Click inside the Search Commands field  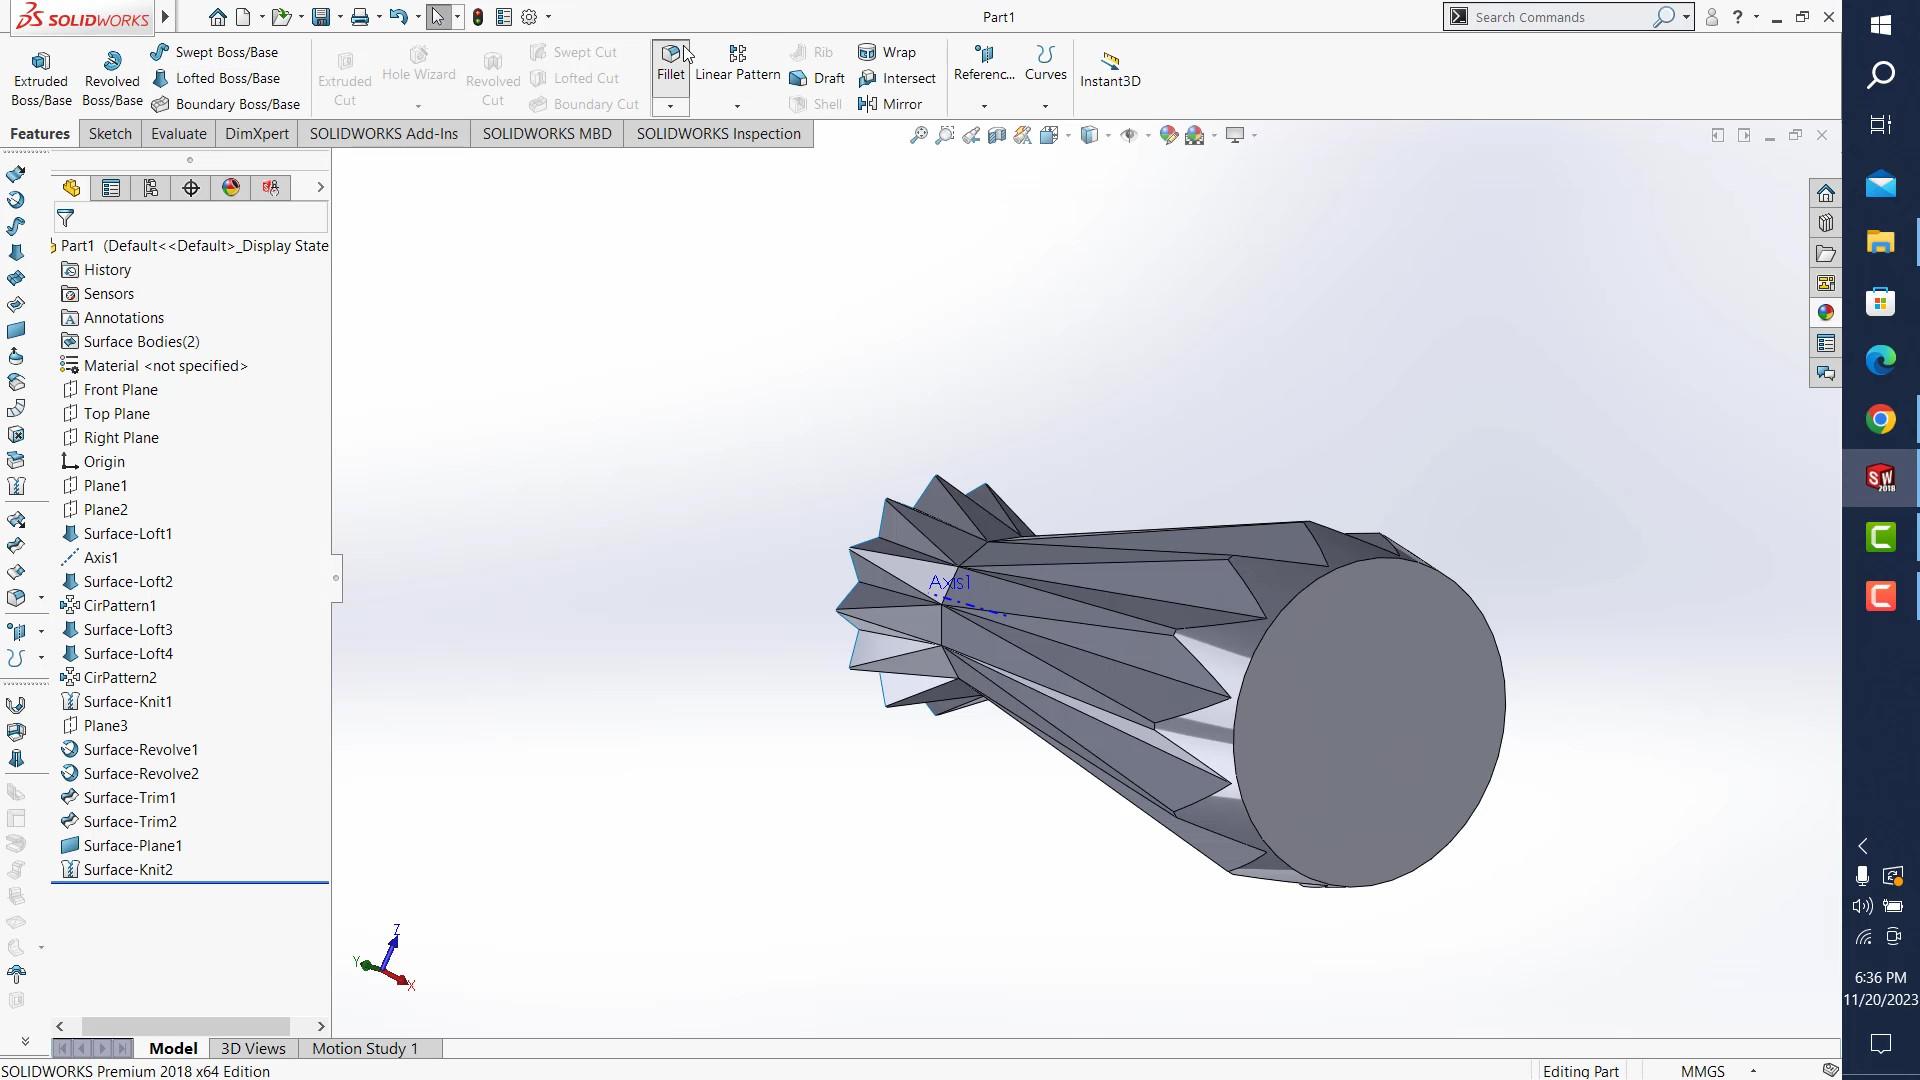click(1560, 17)
